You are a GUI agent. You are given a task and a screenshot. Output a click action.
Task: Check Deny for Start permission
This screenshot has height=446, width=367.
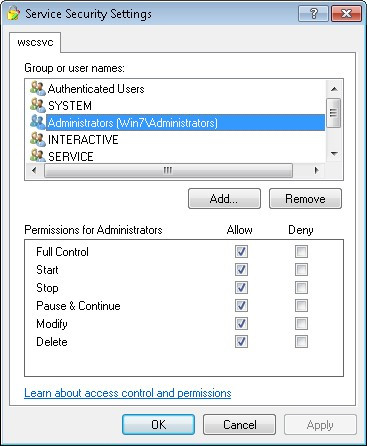pyautogui.click(x=301, y=269)
